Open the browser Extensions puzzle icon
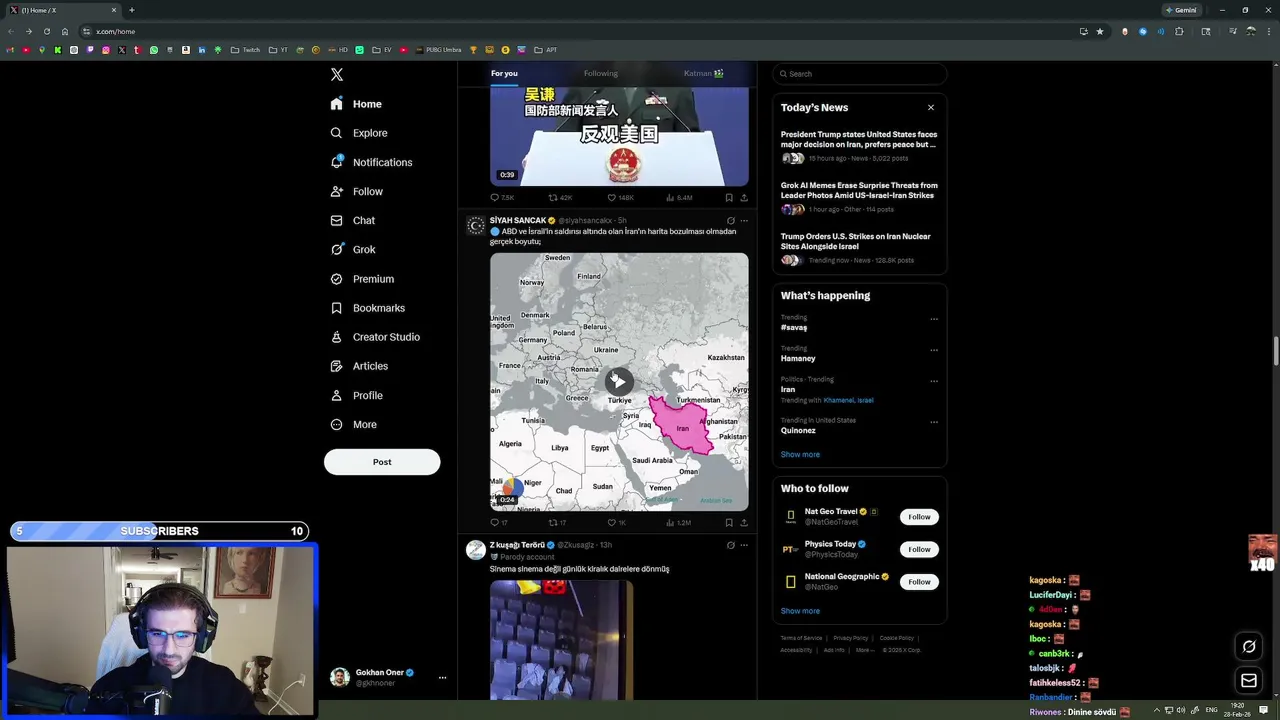Viewport: 1280px width, 720px height. [1179, 31]
